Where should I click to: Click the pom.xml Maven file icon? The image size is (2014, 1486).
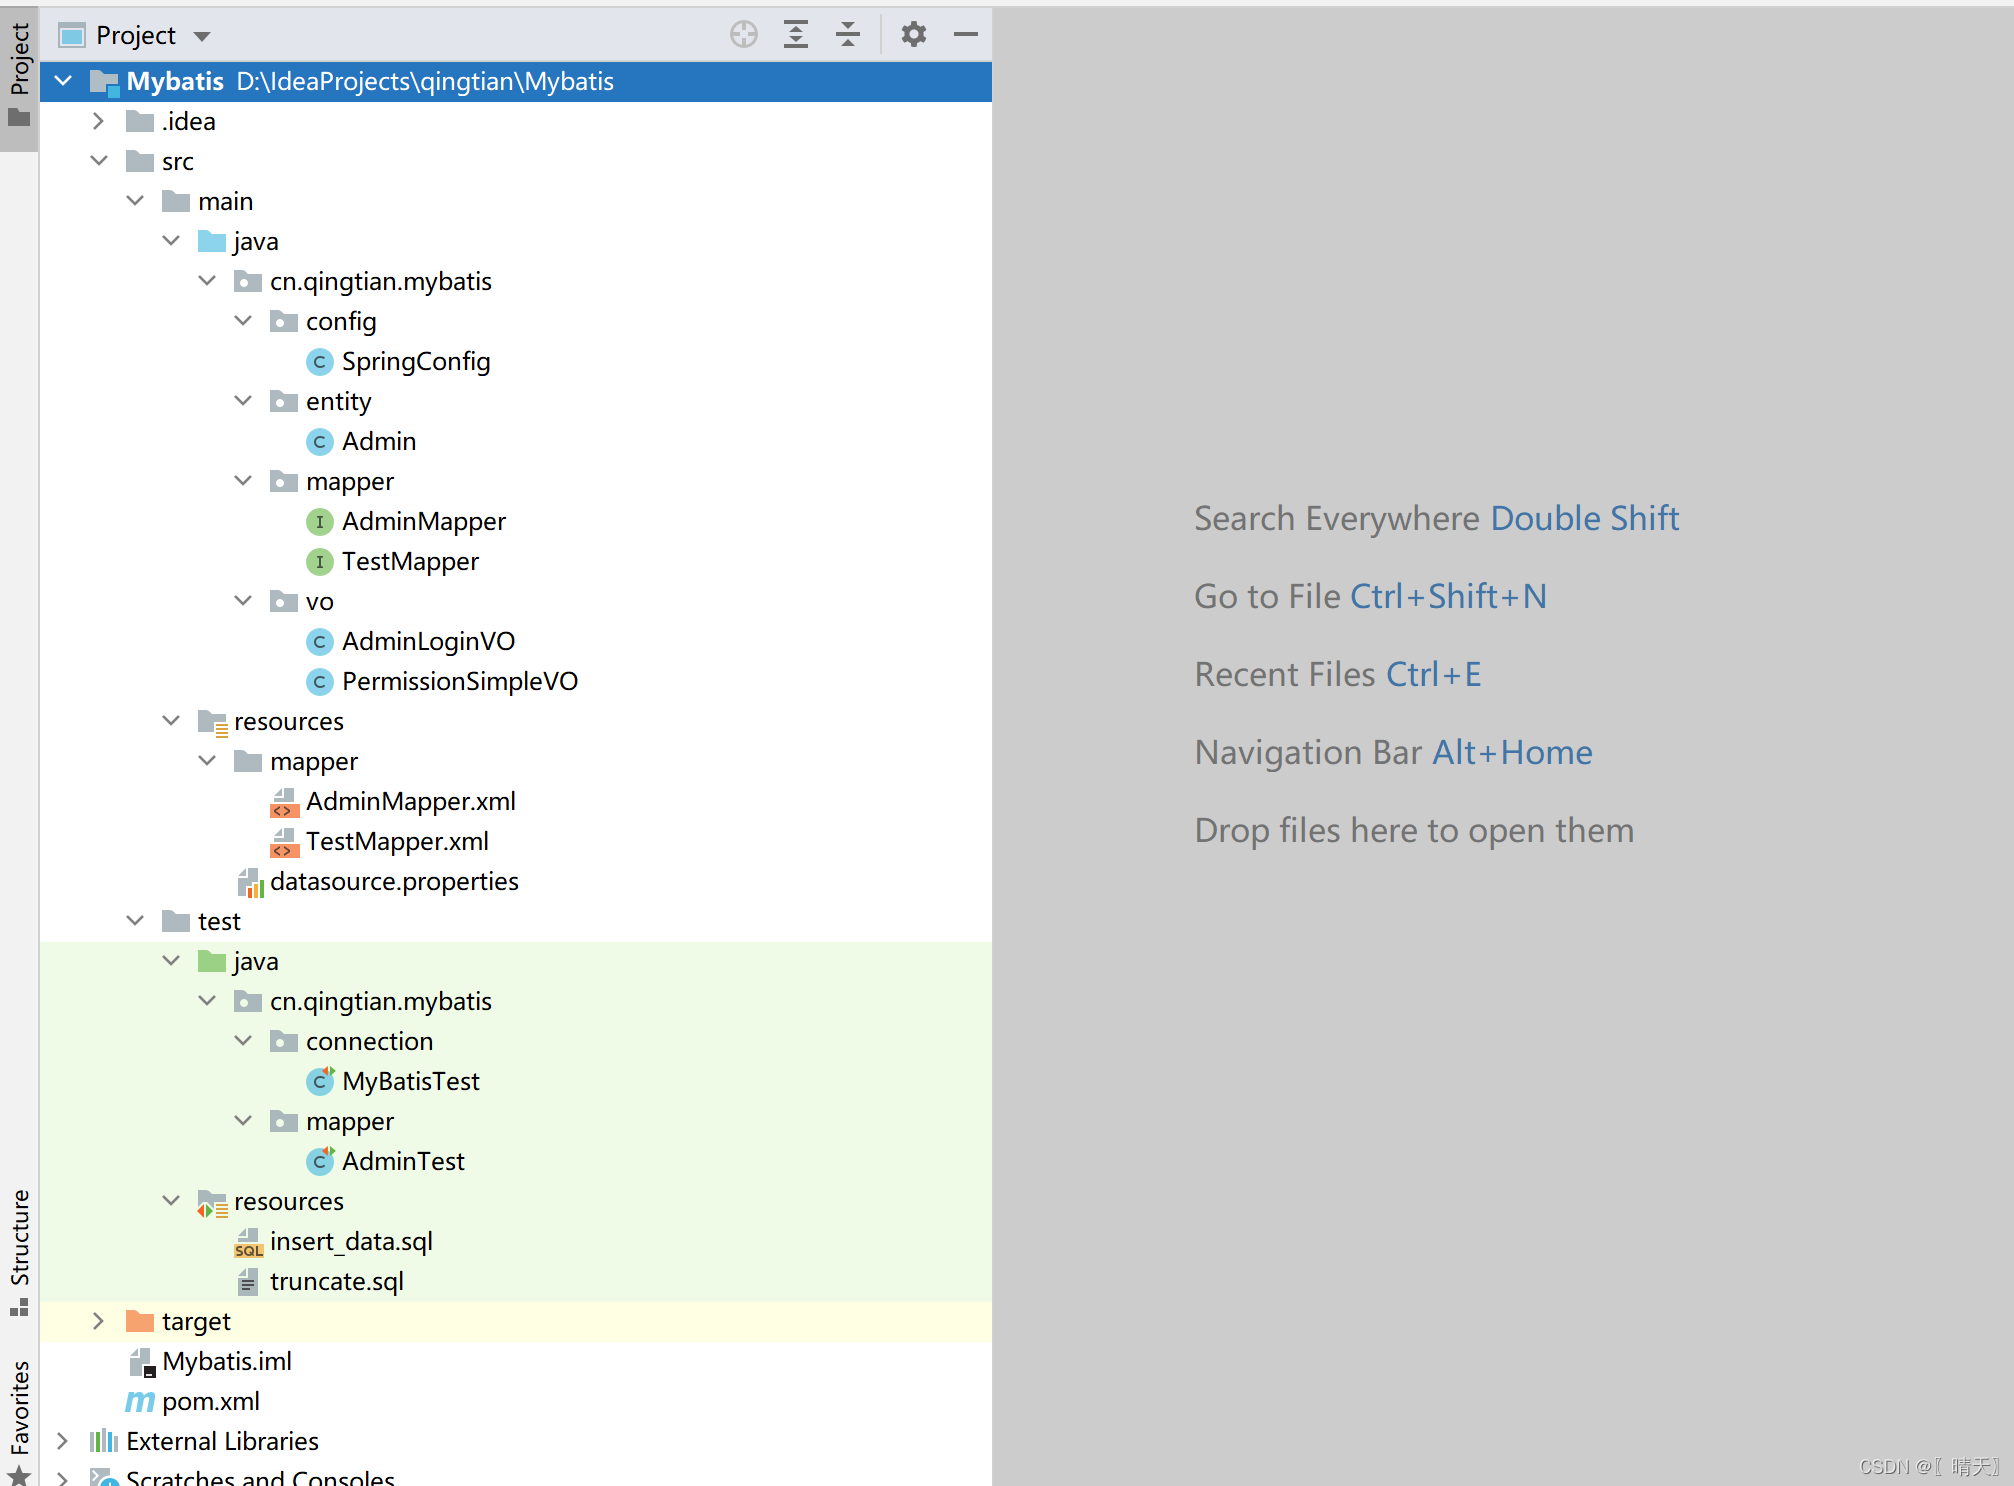(140, 1401)
